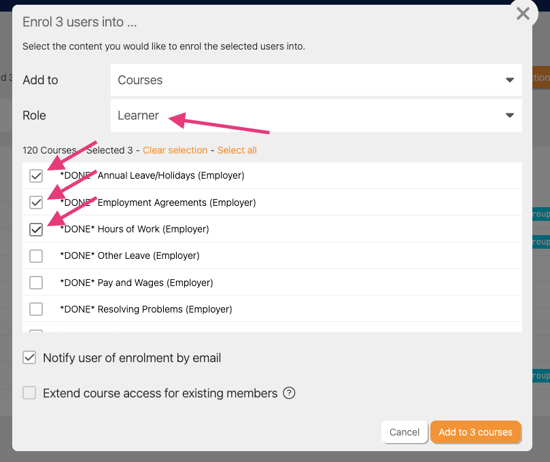The width and height of the screenshot is (550, 462).
Task: Click the Clear selection link
Action: pos(175,150)
